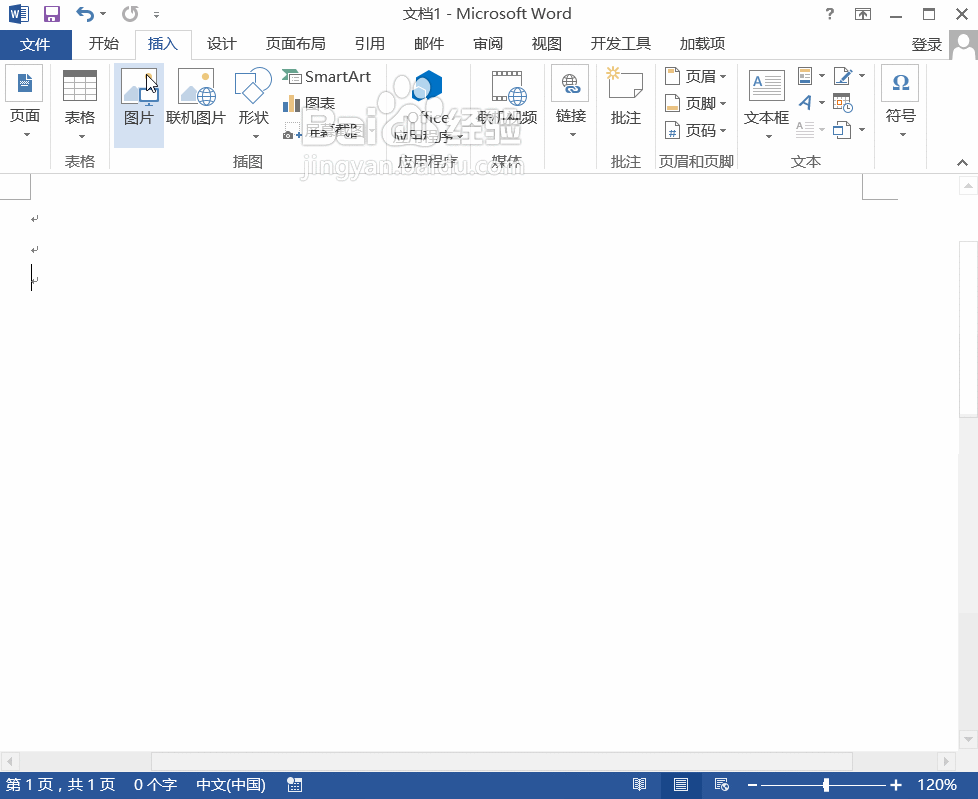
Task: Insert date and time calendar icon
Action: click(x=842, y=103)
